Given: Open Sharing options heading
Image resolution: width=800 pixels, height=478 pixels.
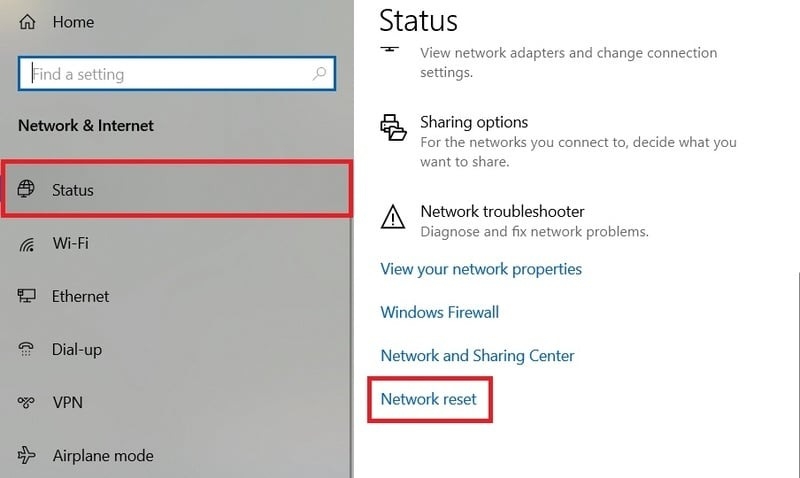Looking at the screenshot, I should coord(474,122).
